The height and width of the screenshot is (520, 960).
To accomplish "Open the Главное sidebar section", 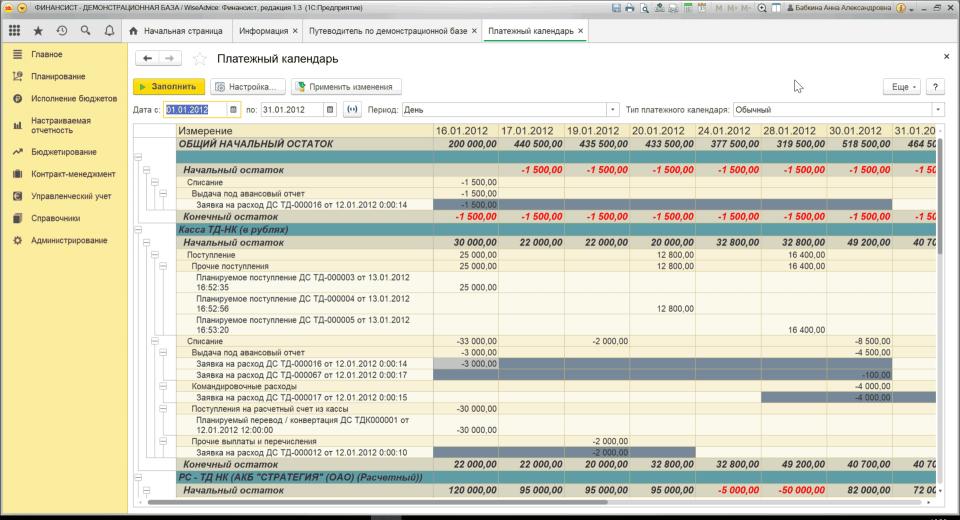I will click(47, 55).
